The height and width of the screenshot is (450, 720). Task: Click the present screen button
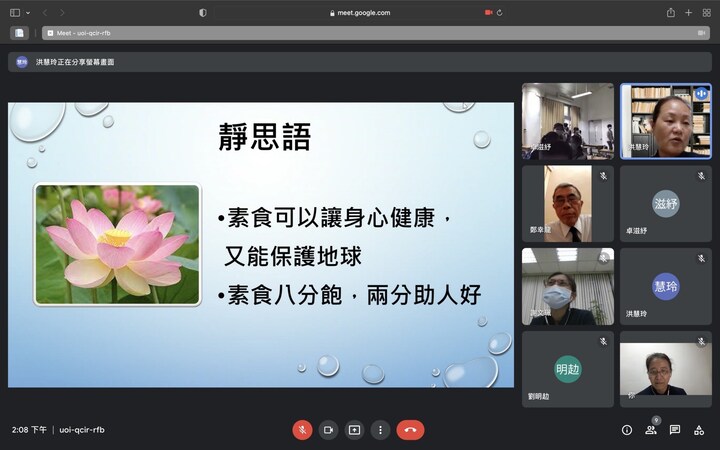pyautogui.click(x=354, y=430)
